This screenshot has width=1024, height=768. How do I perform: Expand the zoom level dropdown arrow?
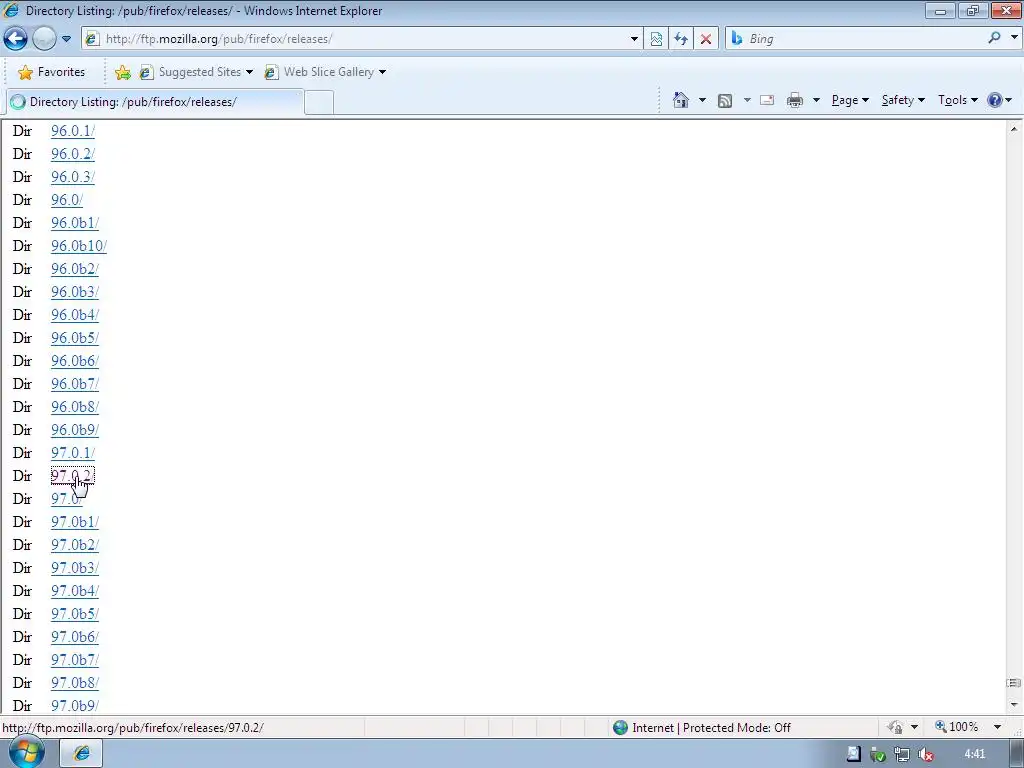click(x=997, y=727)
